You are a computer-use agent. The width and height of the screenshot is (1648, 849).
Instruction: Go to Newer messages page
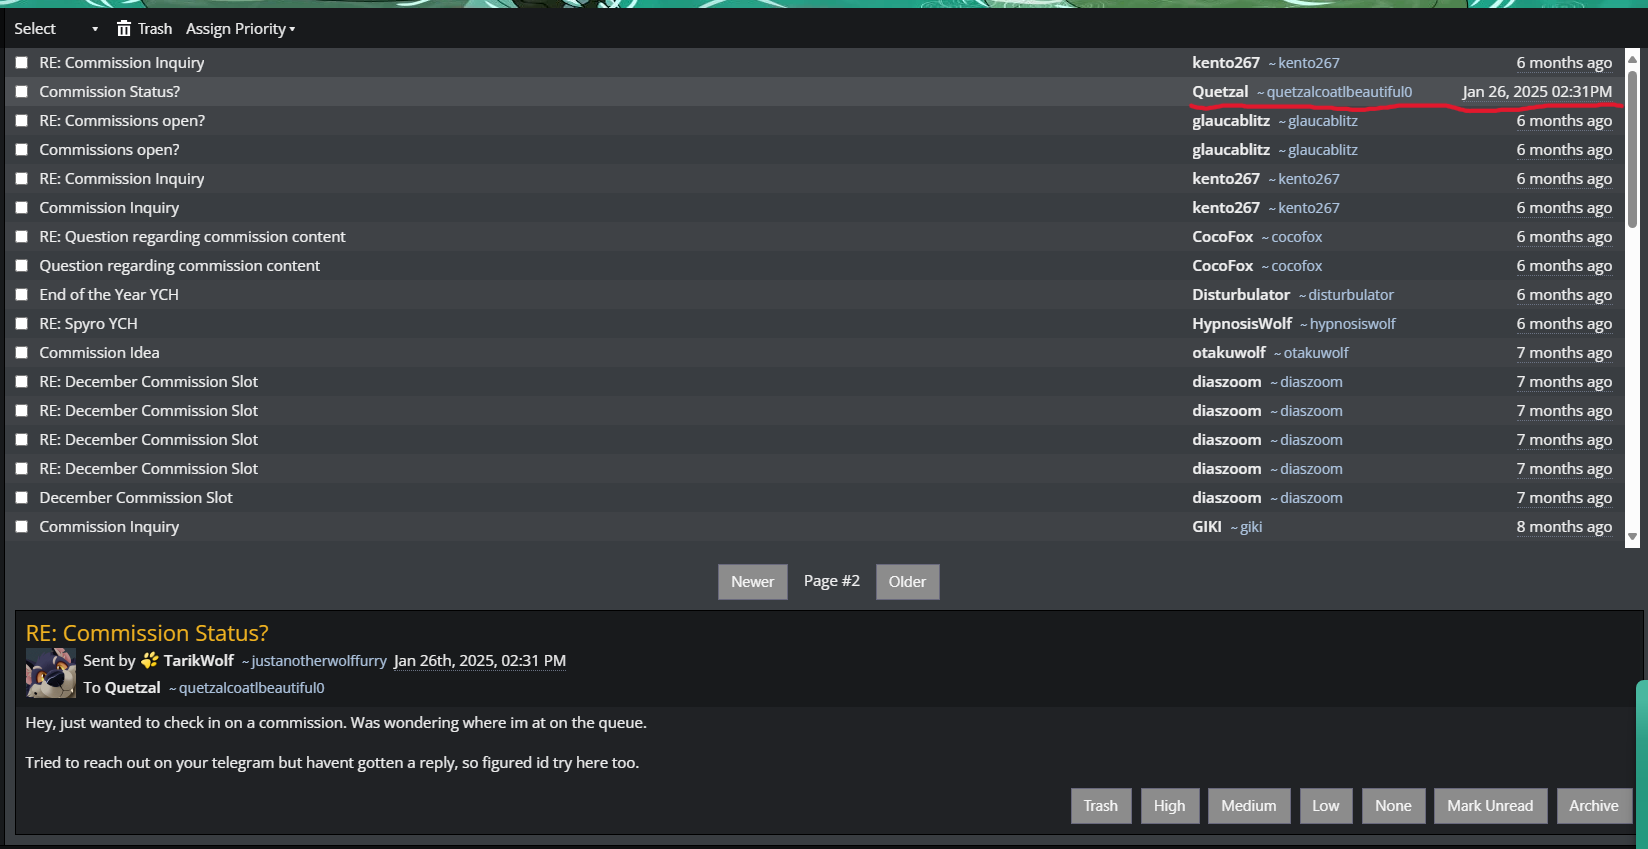pos(752,582)
